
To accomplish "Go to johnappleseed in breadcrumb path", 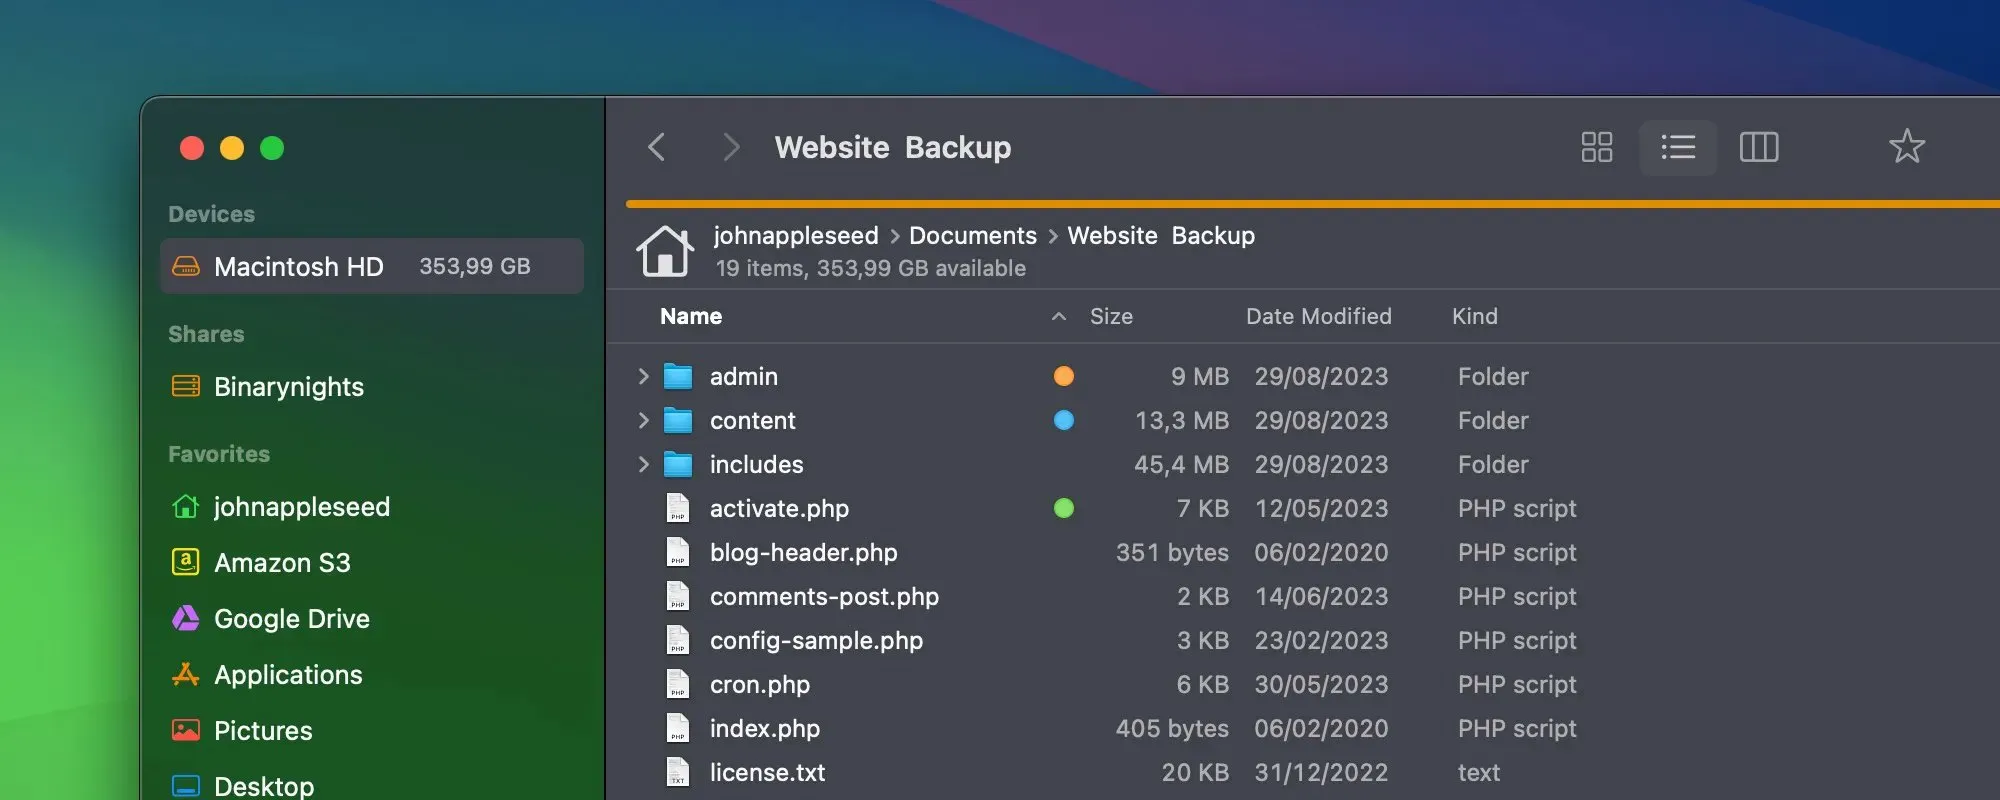I will (x=795, y=236).
